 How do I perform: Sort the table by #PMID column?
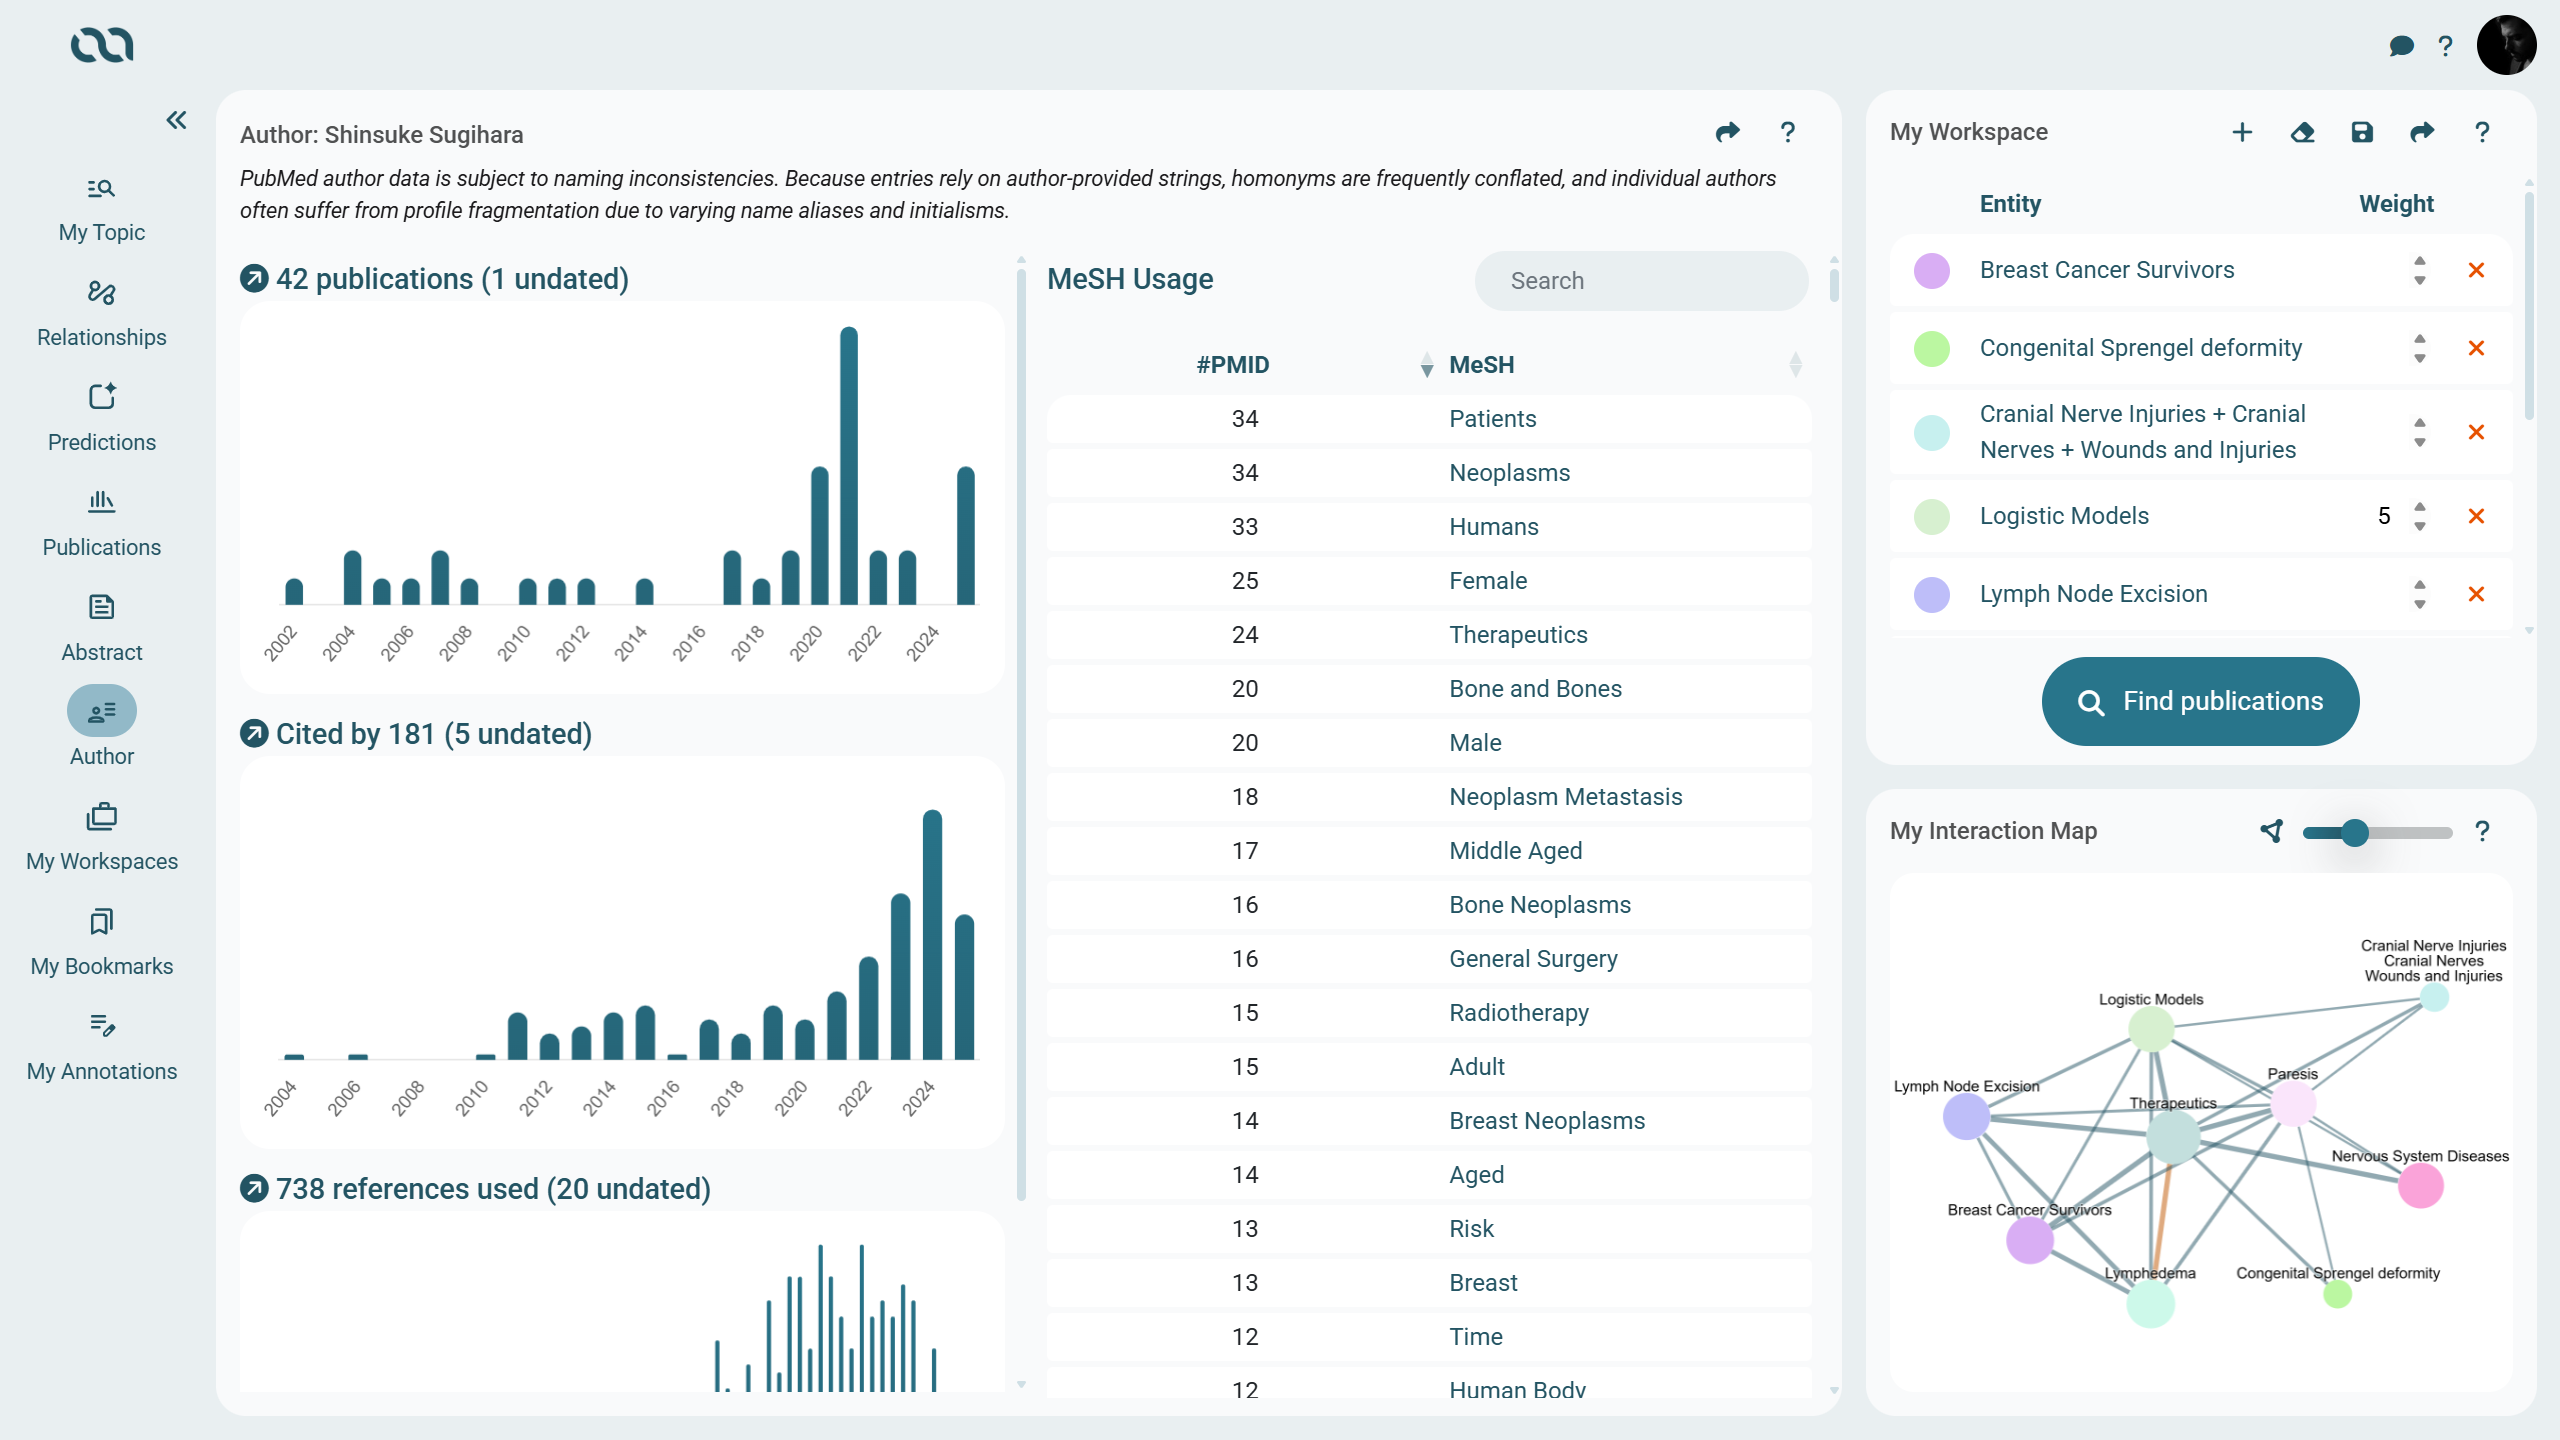(x=1426, y=365)
